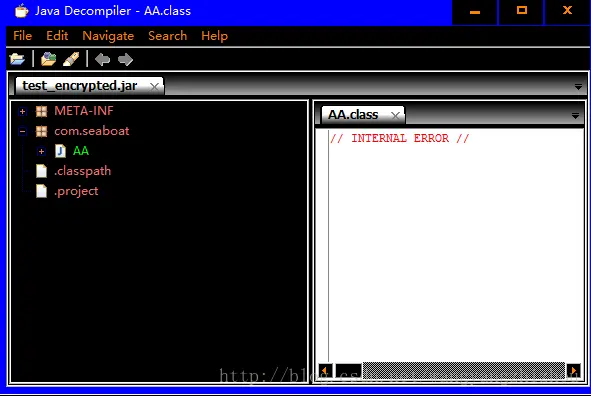Close the test_encrypted.jar tab
Image resolution: width=591 pixels, height=396 pixels.
(154, 87)
